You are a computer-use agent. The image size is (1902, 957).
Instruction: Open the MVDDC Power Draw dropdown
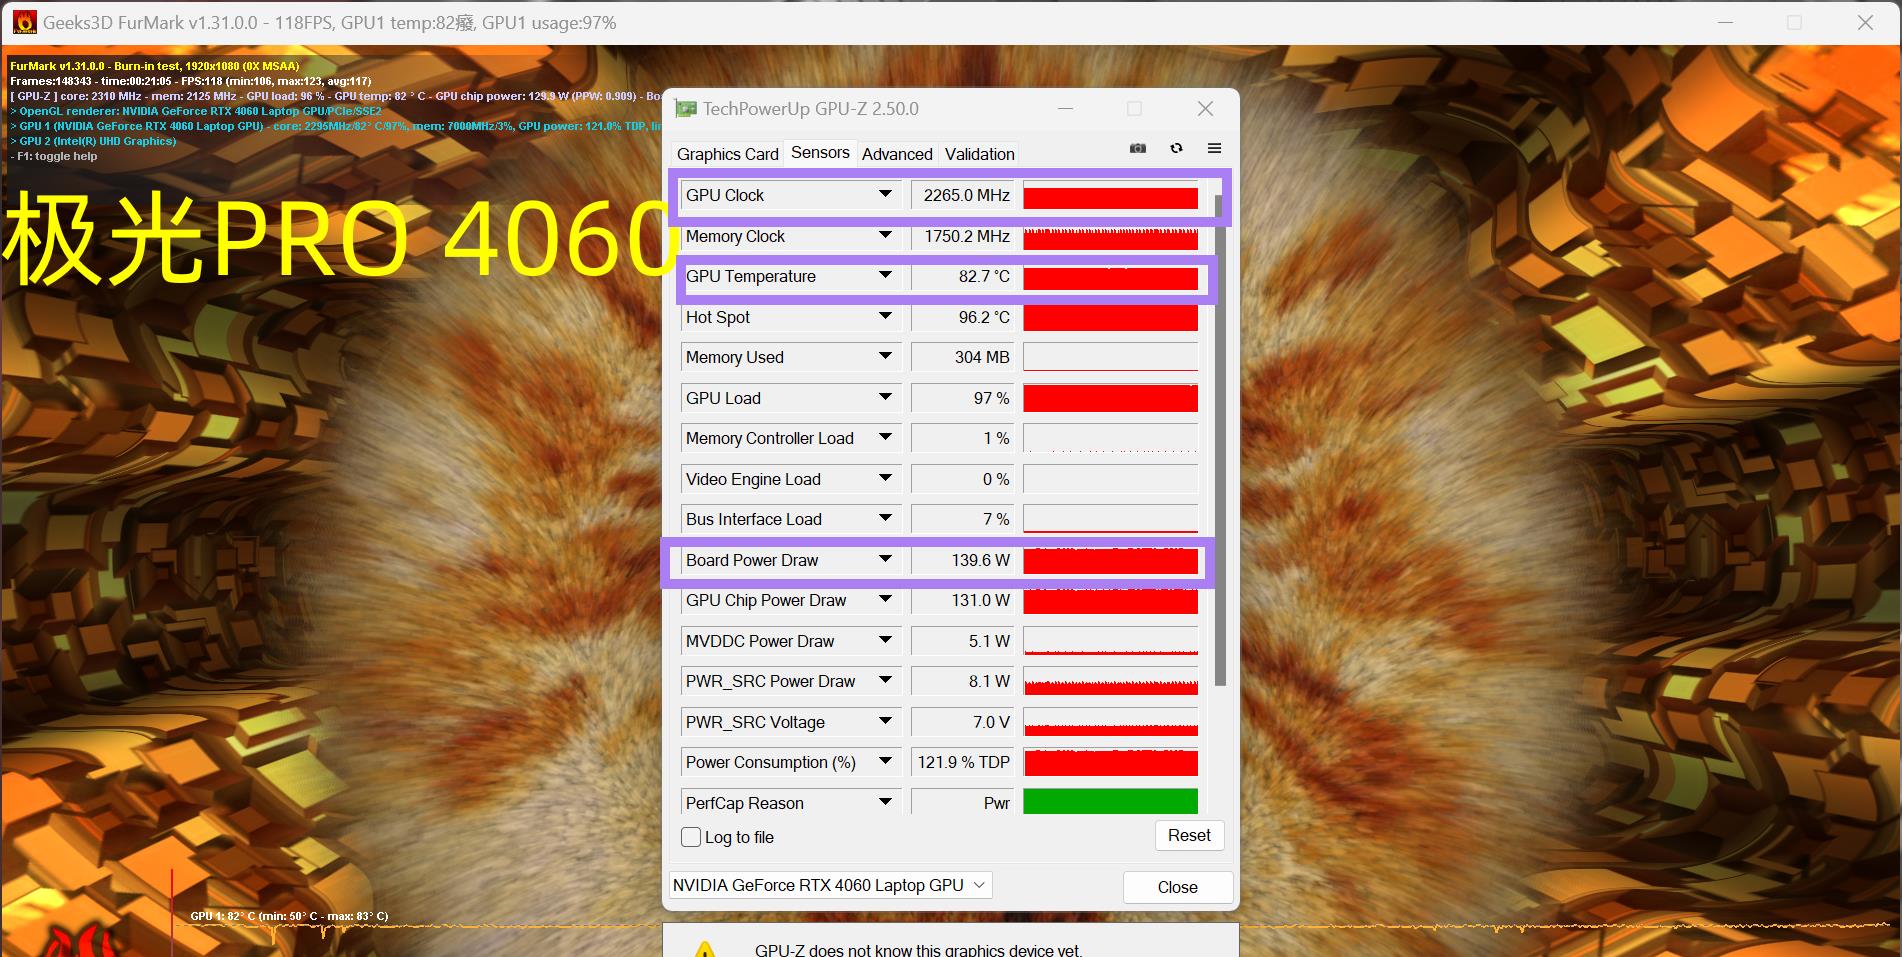point(885,641)
